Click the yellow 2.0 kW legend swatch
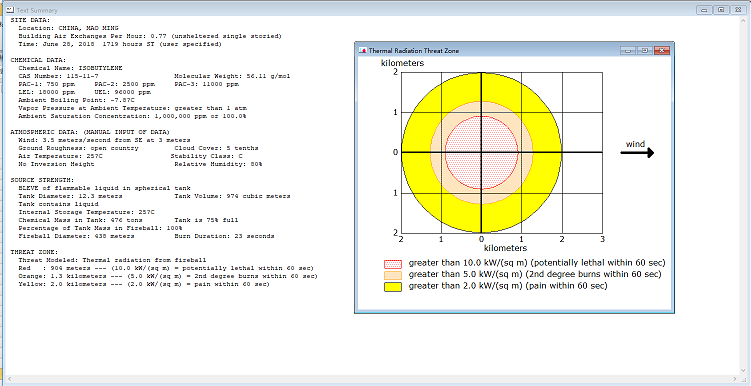This screenshot has width=751, height=386. point(392,287)
